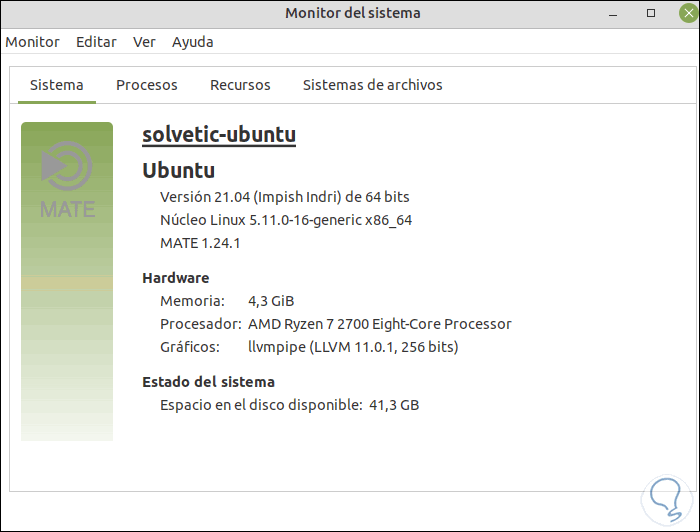Image resolution: width=700 pixels, height=532 pixels.
Task: Switch to the Recursos tab
Action: click(x=240, y=85)
